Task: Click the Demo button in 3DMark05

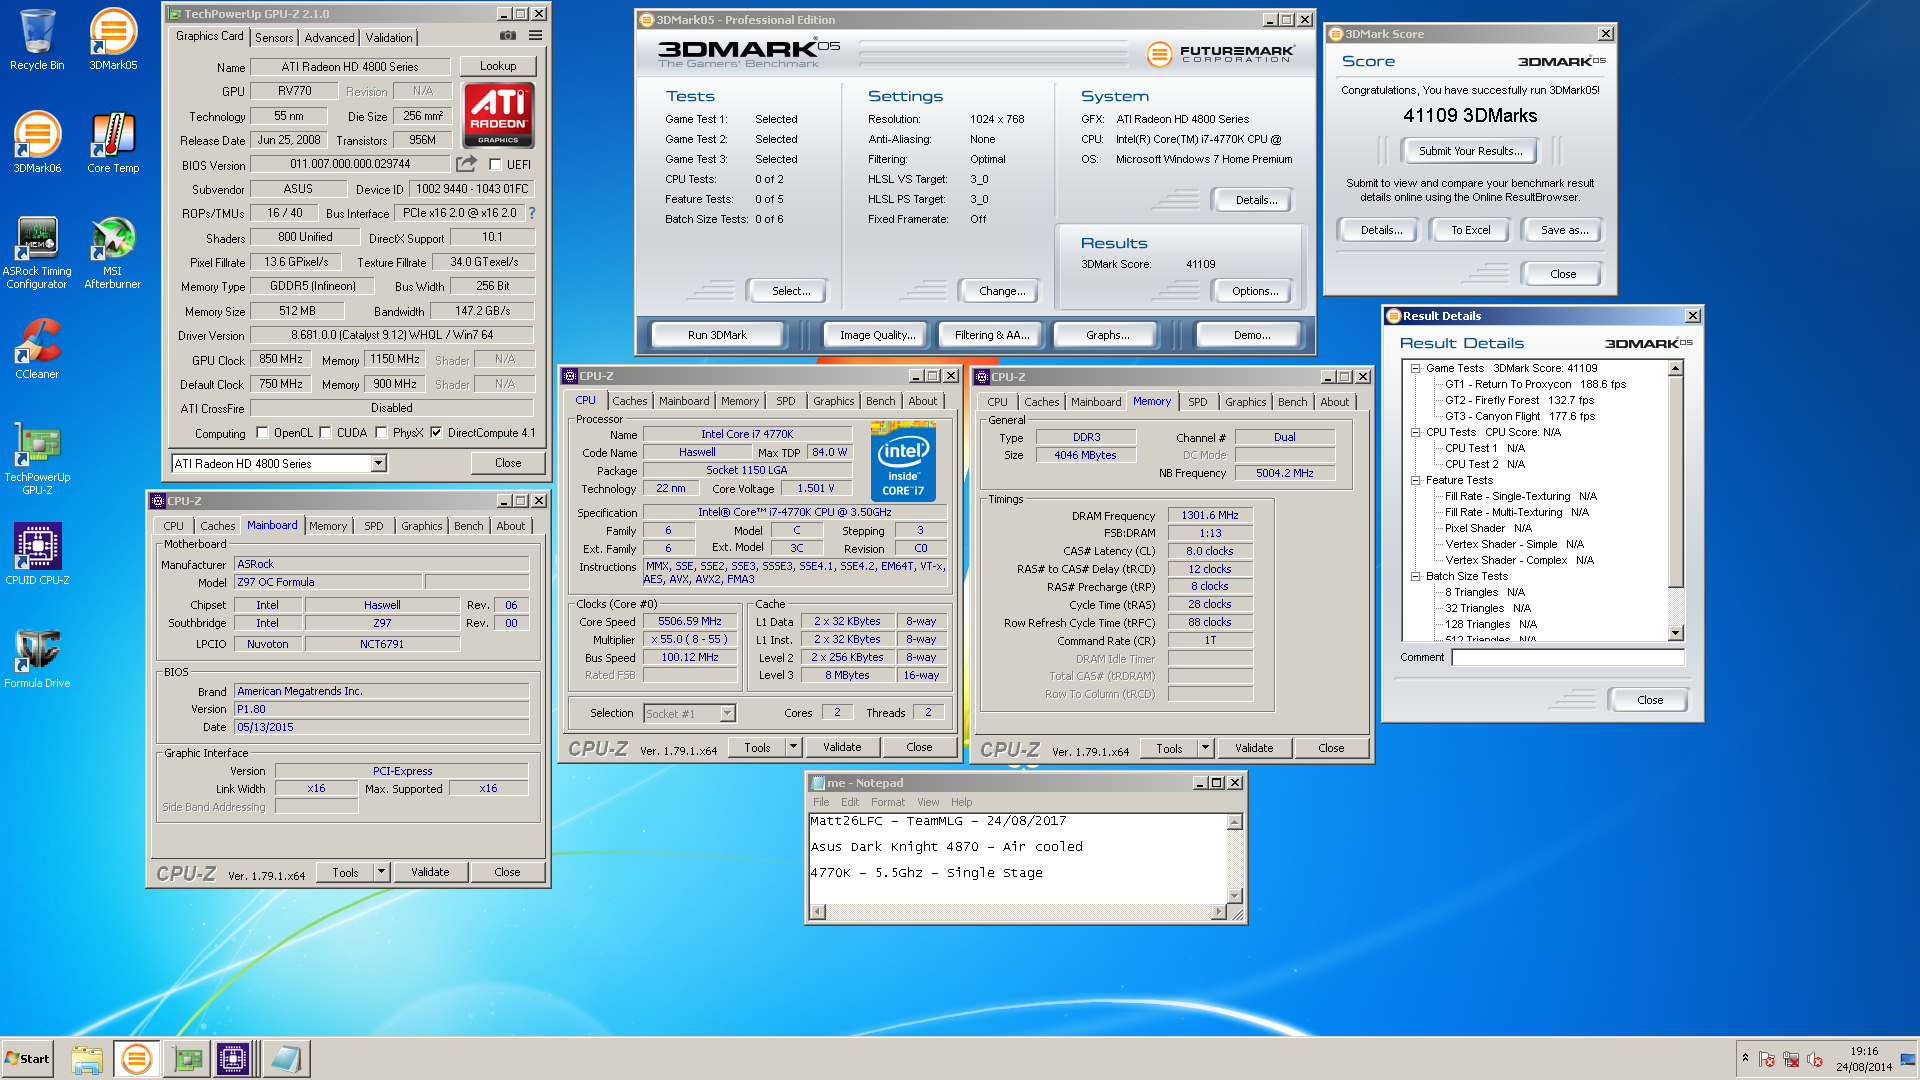Action: [x=1251, y=335]
